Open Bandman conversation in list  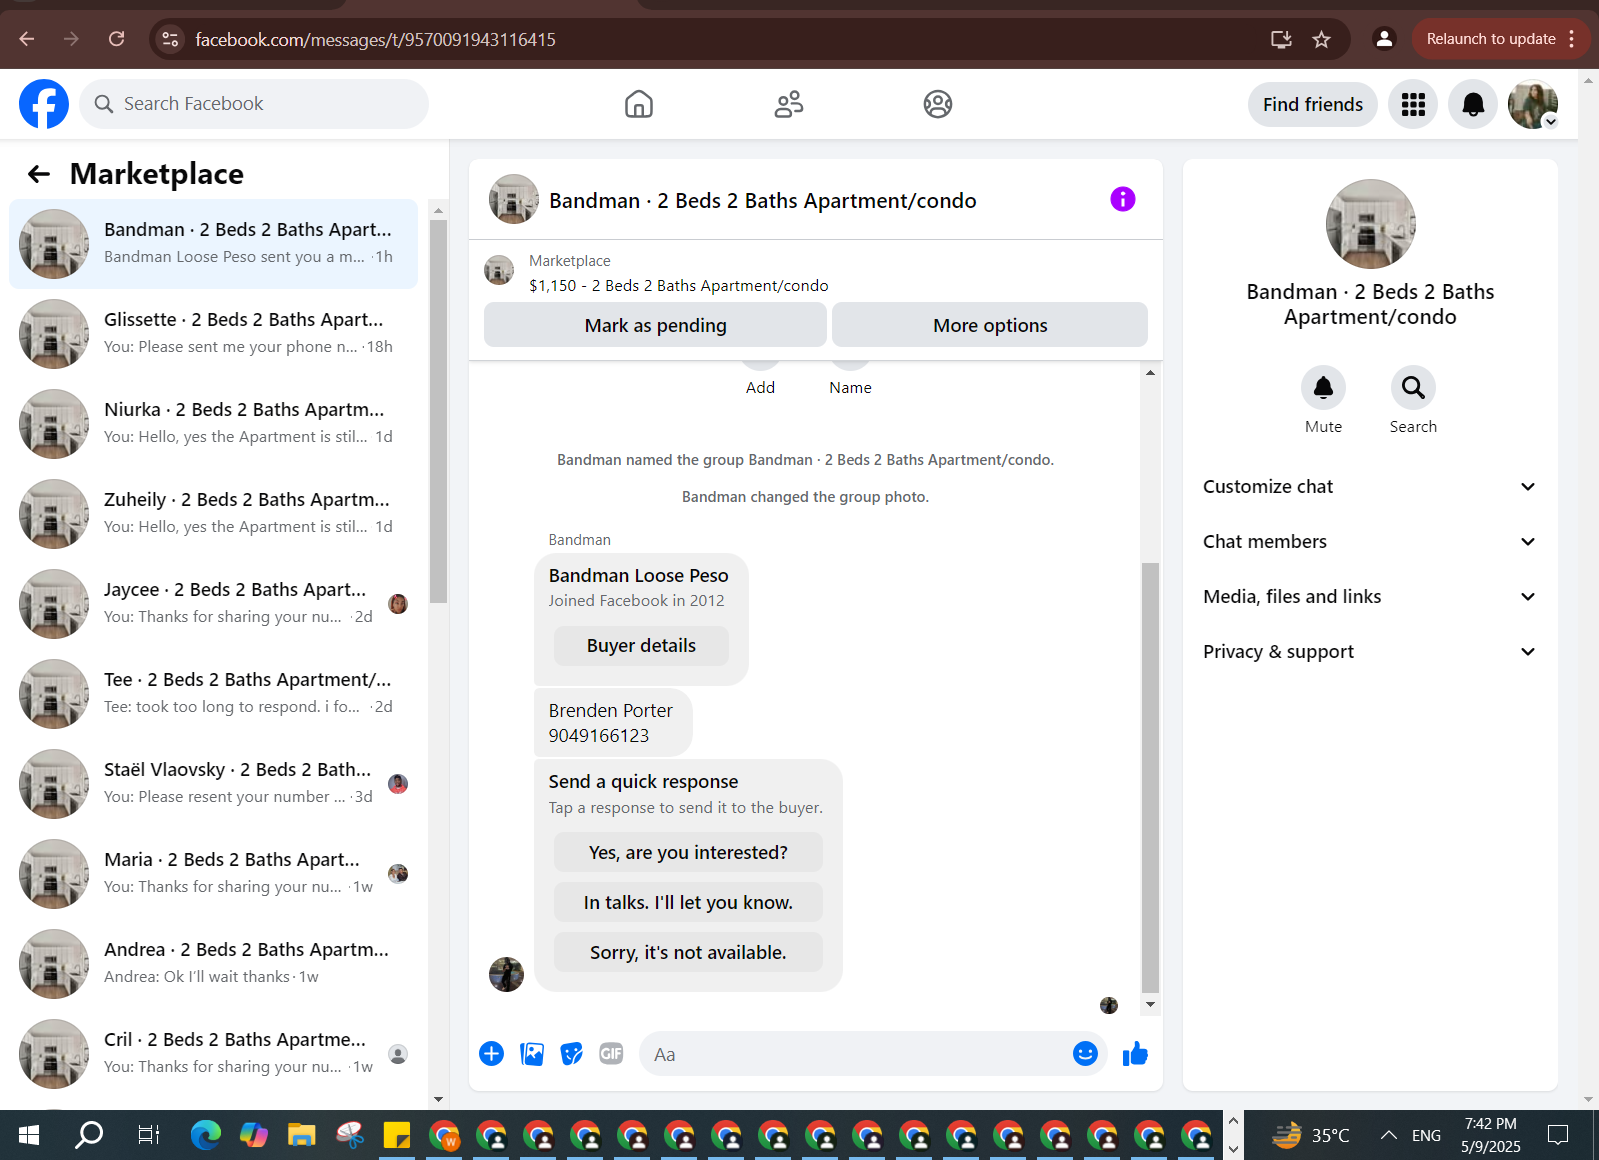214,244
